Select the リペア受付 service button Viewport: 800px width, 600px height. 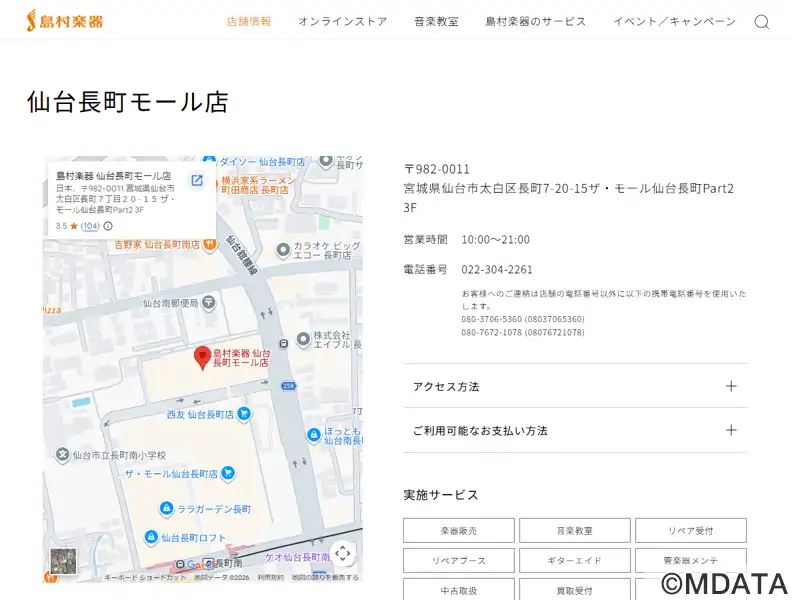[x=690, y=531]
